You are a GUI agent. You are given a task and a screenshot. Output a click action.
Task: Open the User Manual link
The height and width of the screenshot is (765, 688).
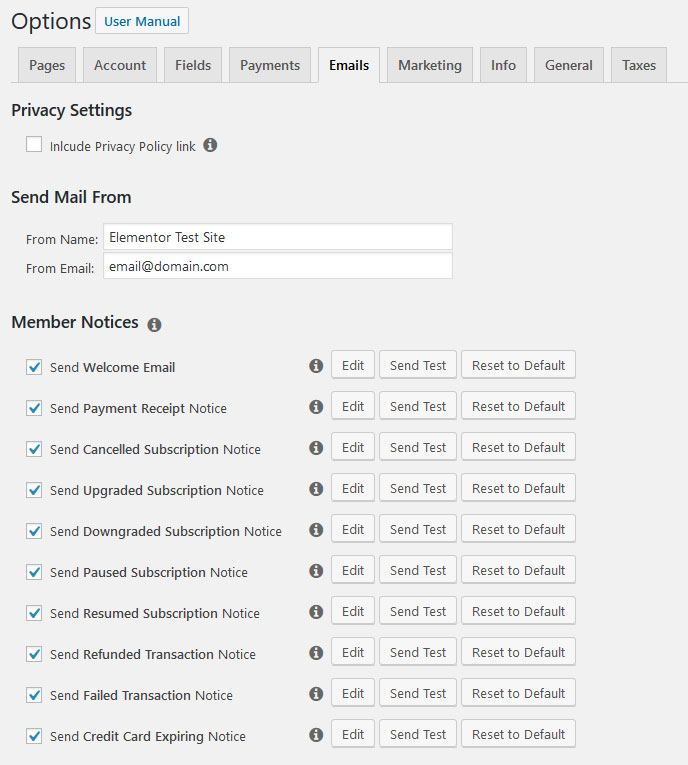142,21
